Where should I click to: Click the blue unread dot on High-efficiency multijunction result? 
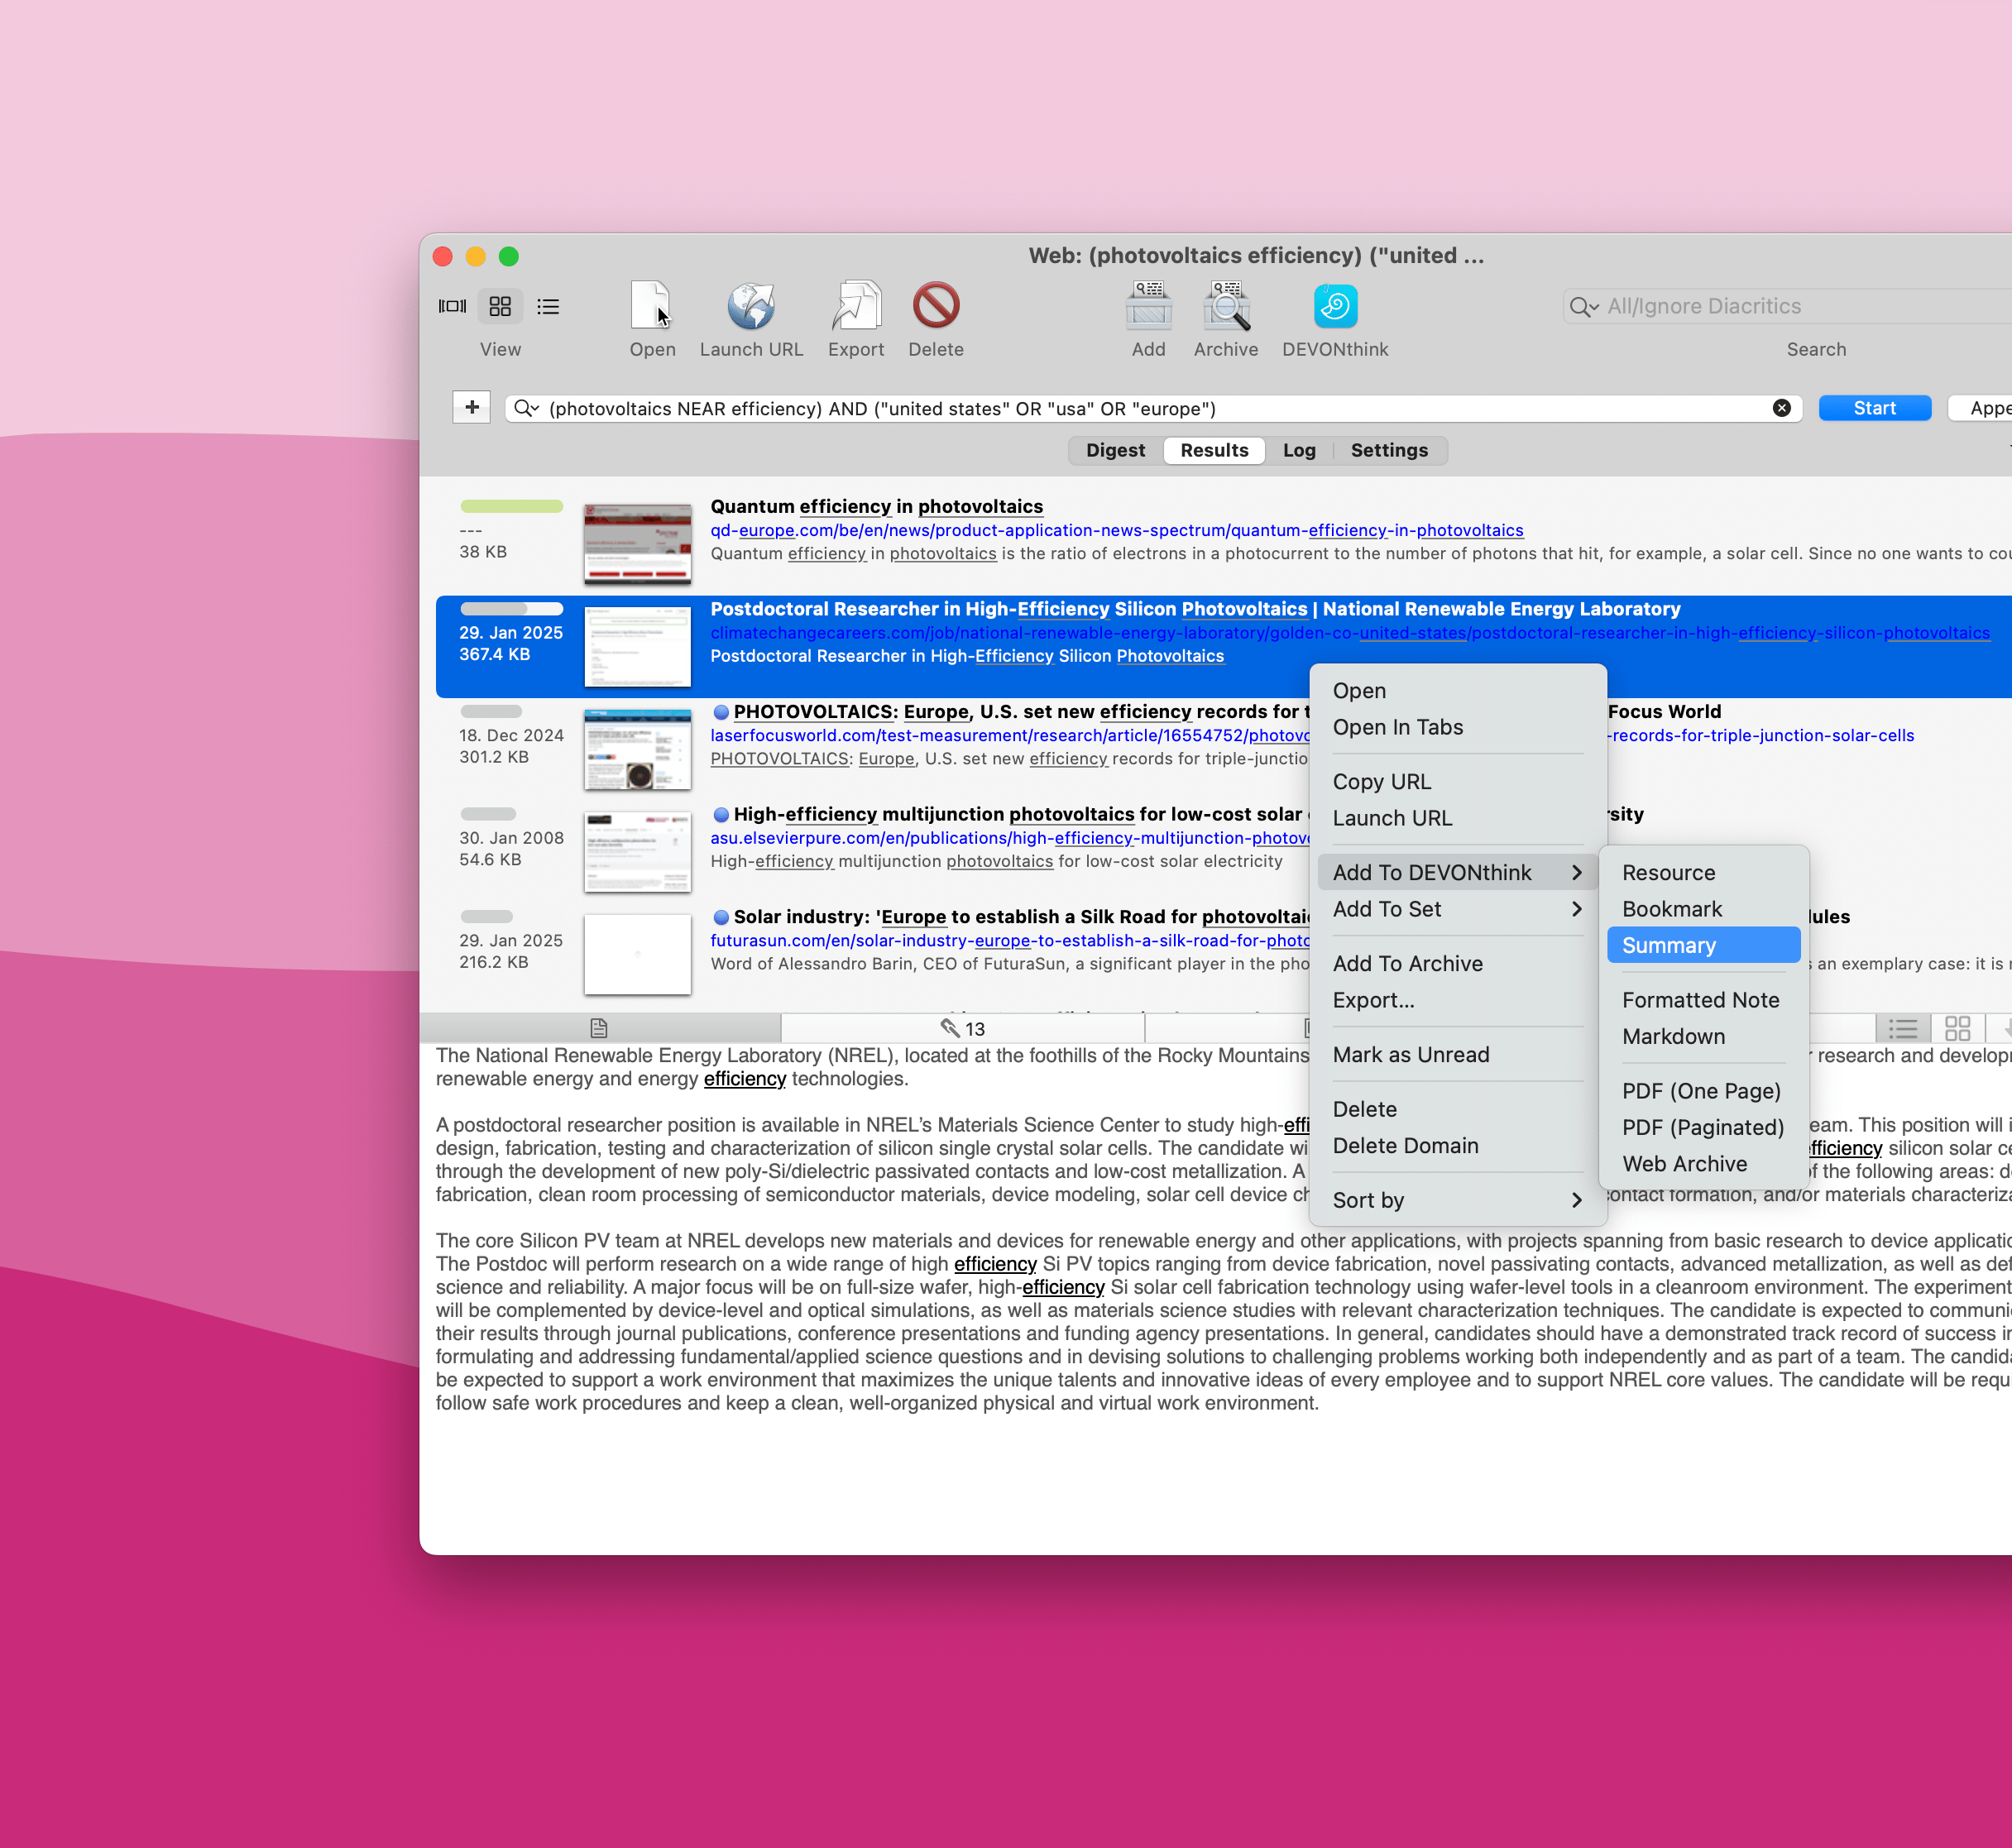coord(721,815)
